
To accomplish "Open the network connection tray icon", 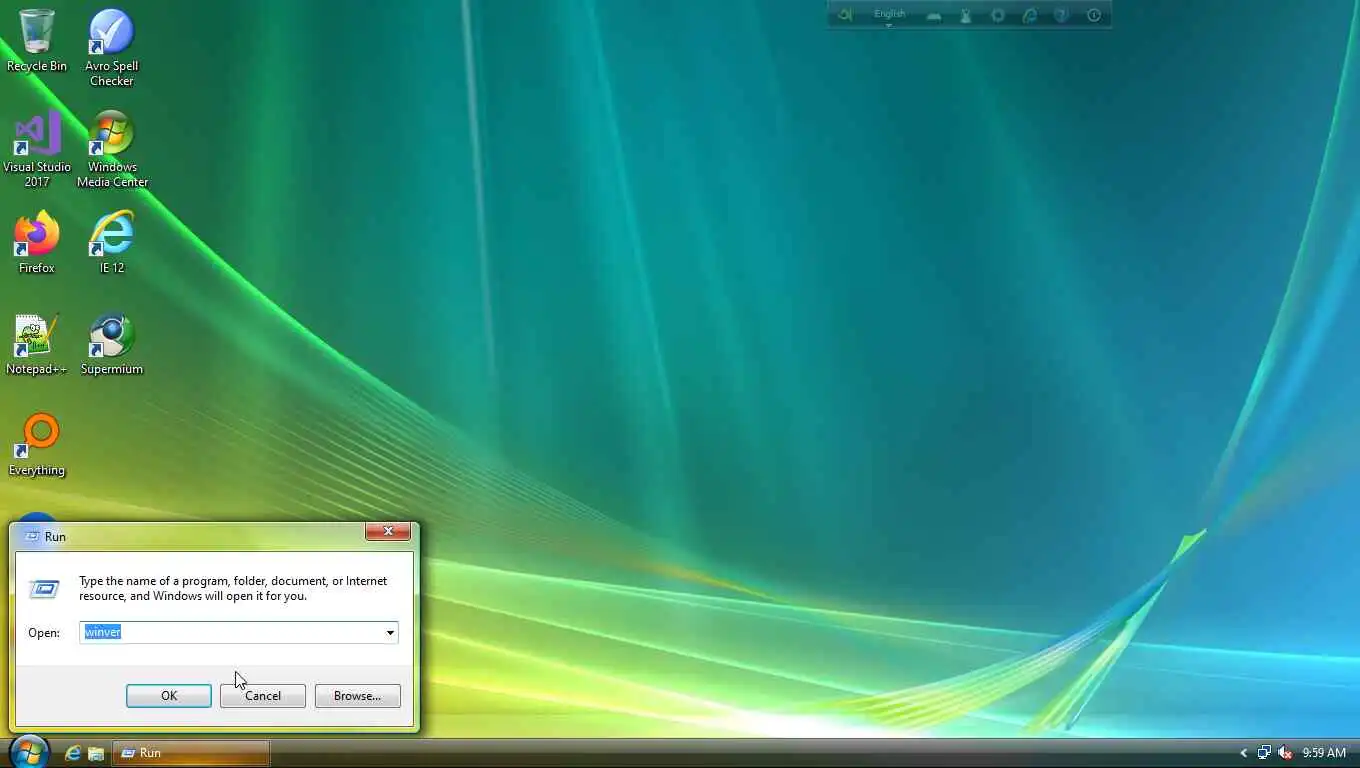I will (1264, 753).
